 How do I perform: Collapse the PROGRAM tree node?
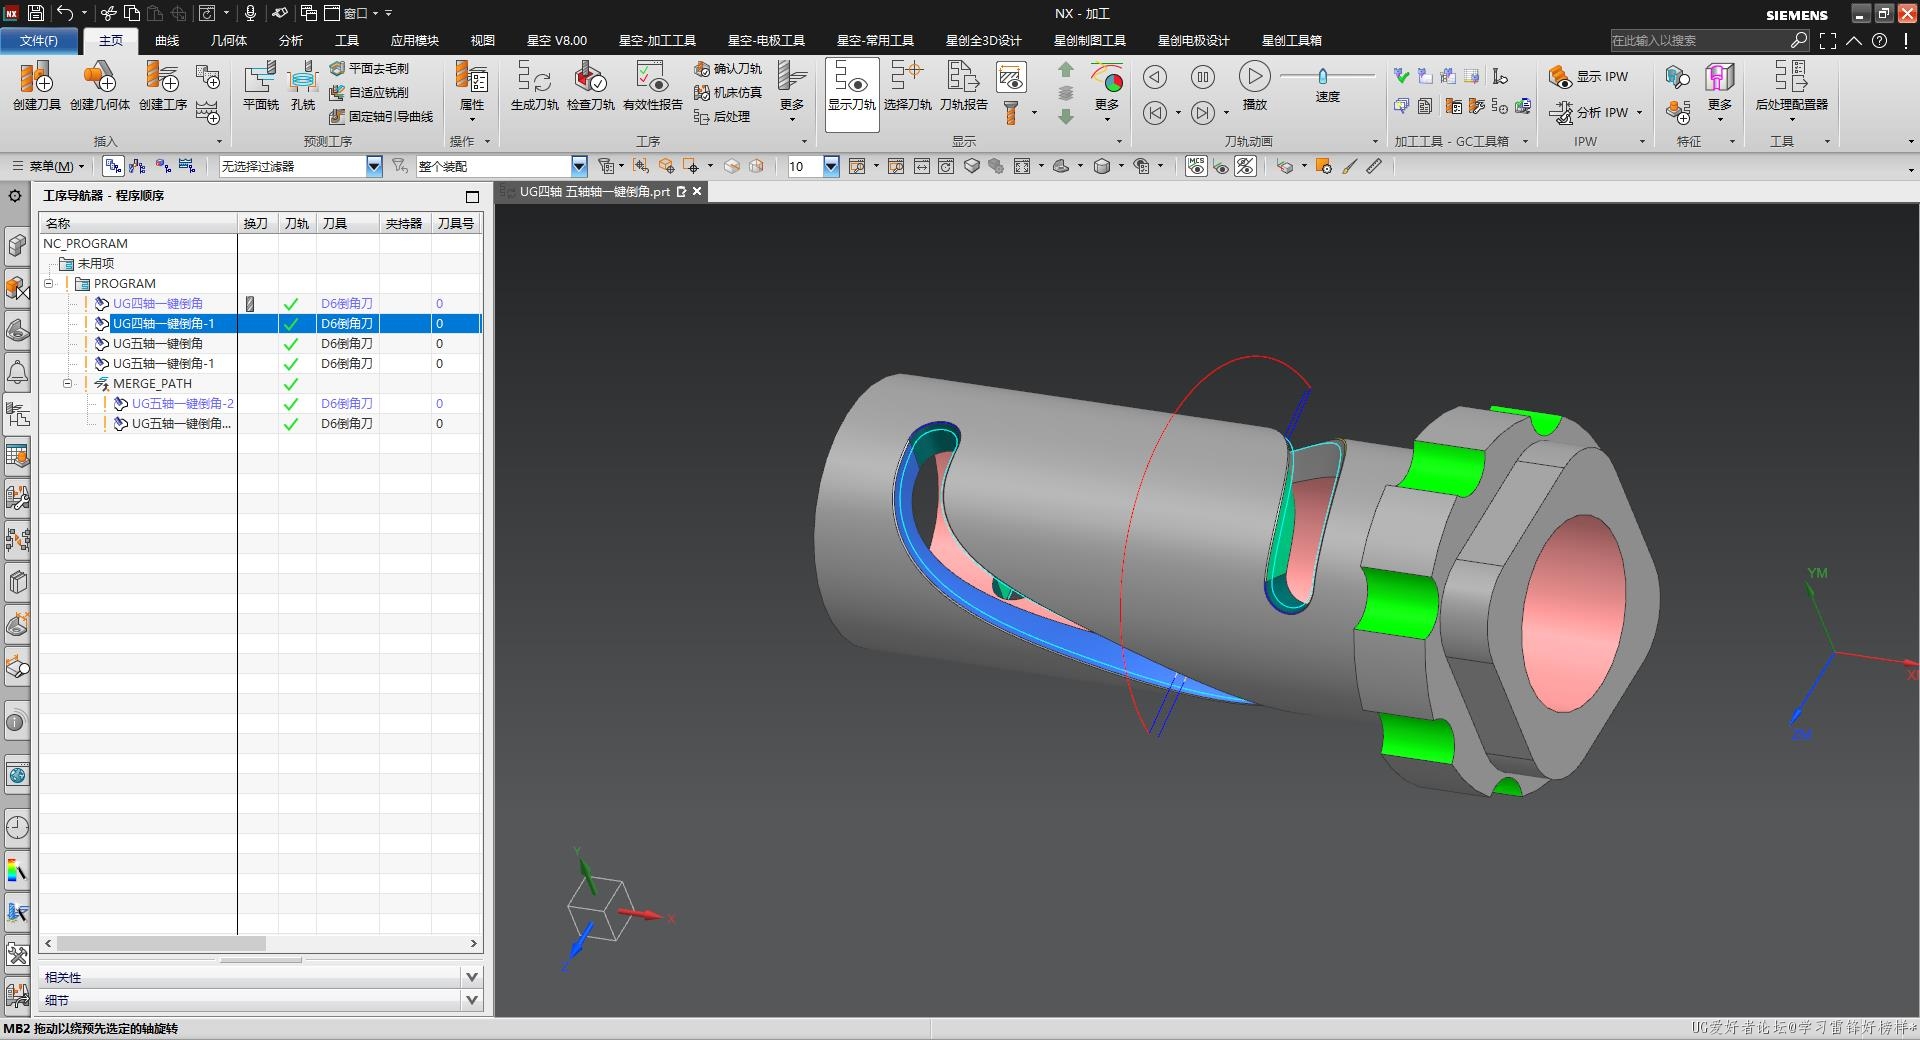(x=48, y=283)
